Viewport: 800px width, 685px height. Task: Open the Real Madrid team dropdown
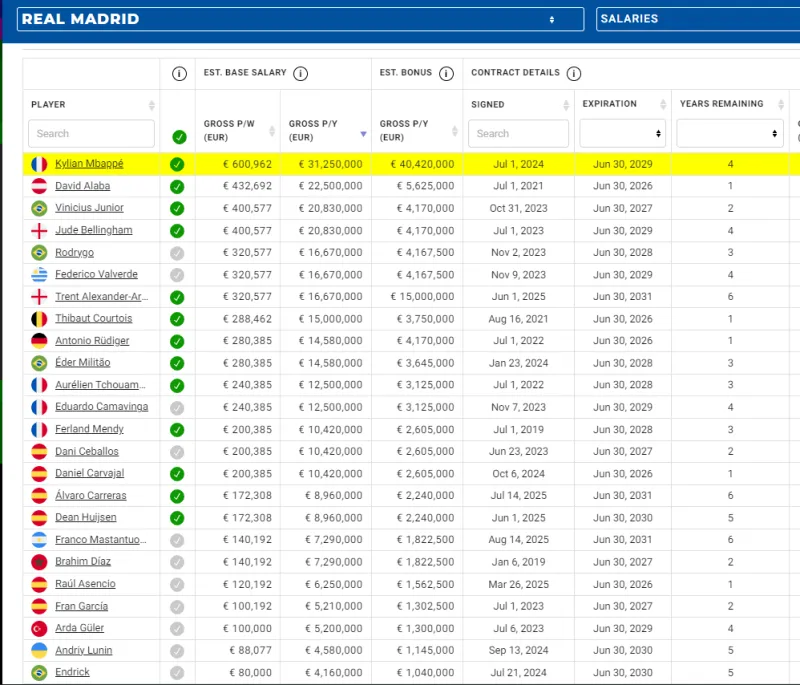coord(300,19)
